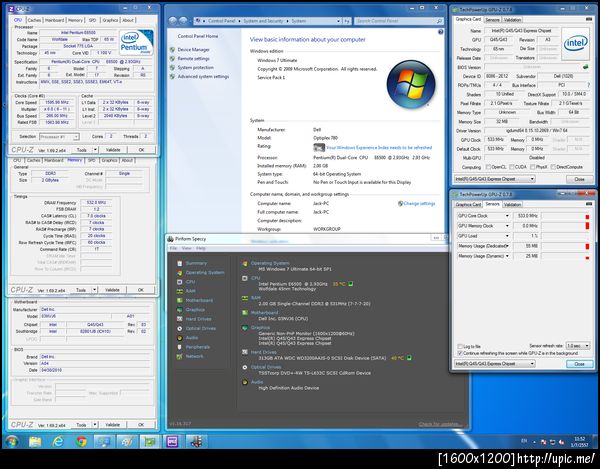
Task: Open Device Manager link in Control Panel
Action: (x=193, y=49)
